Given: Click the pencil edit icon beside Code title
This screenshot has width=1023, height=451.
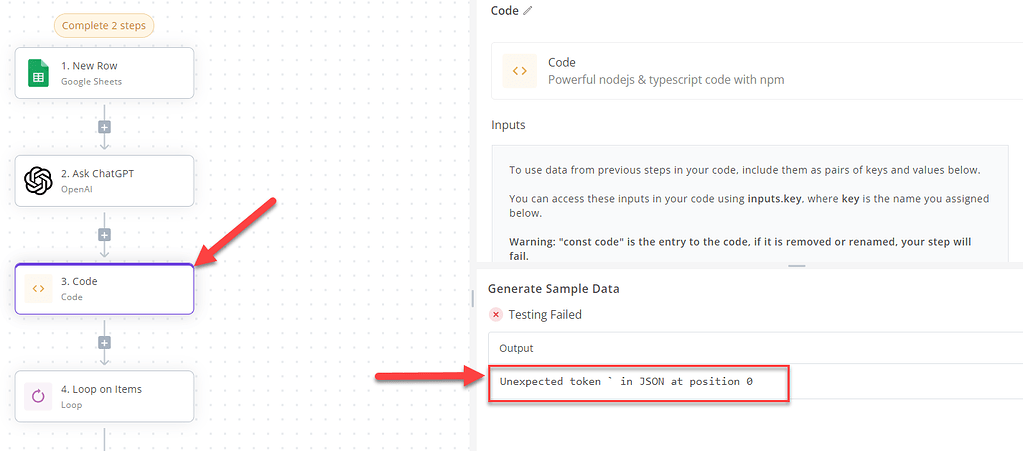Looking at the screenshot, I should [528, 11].
